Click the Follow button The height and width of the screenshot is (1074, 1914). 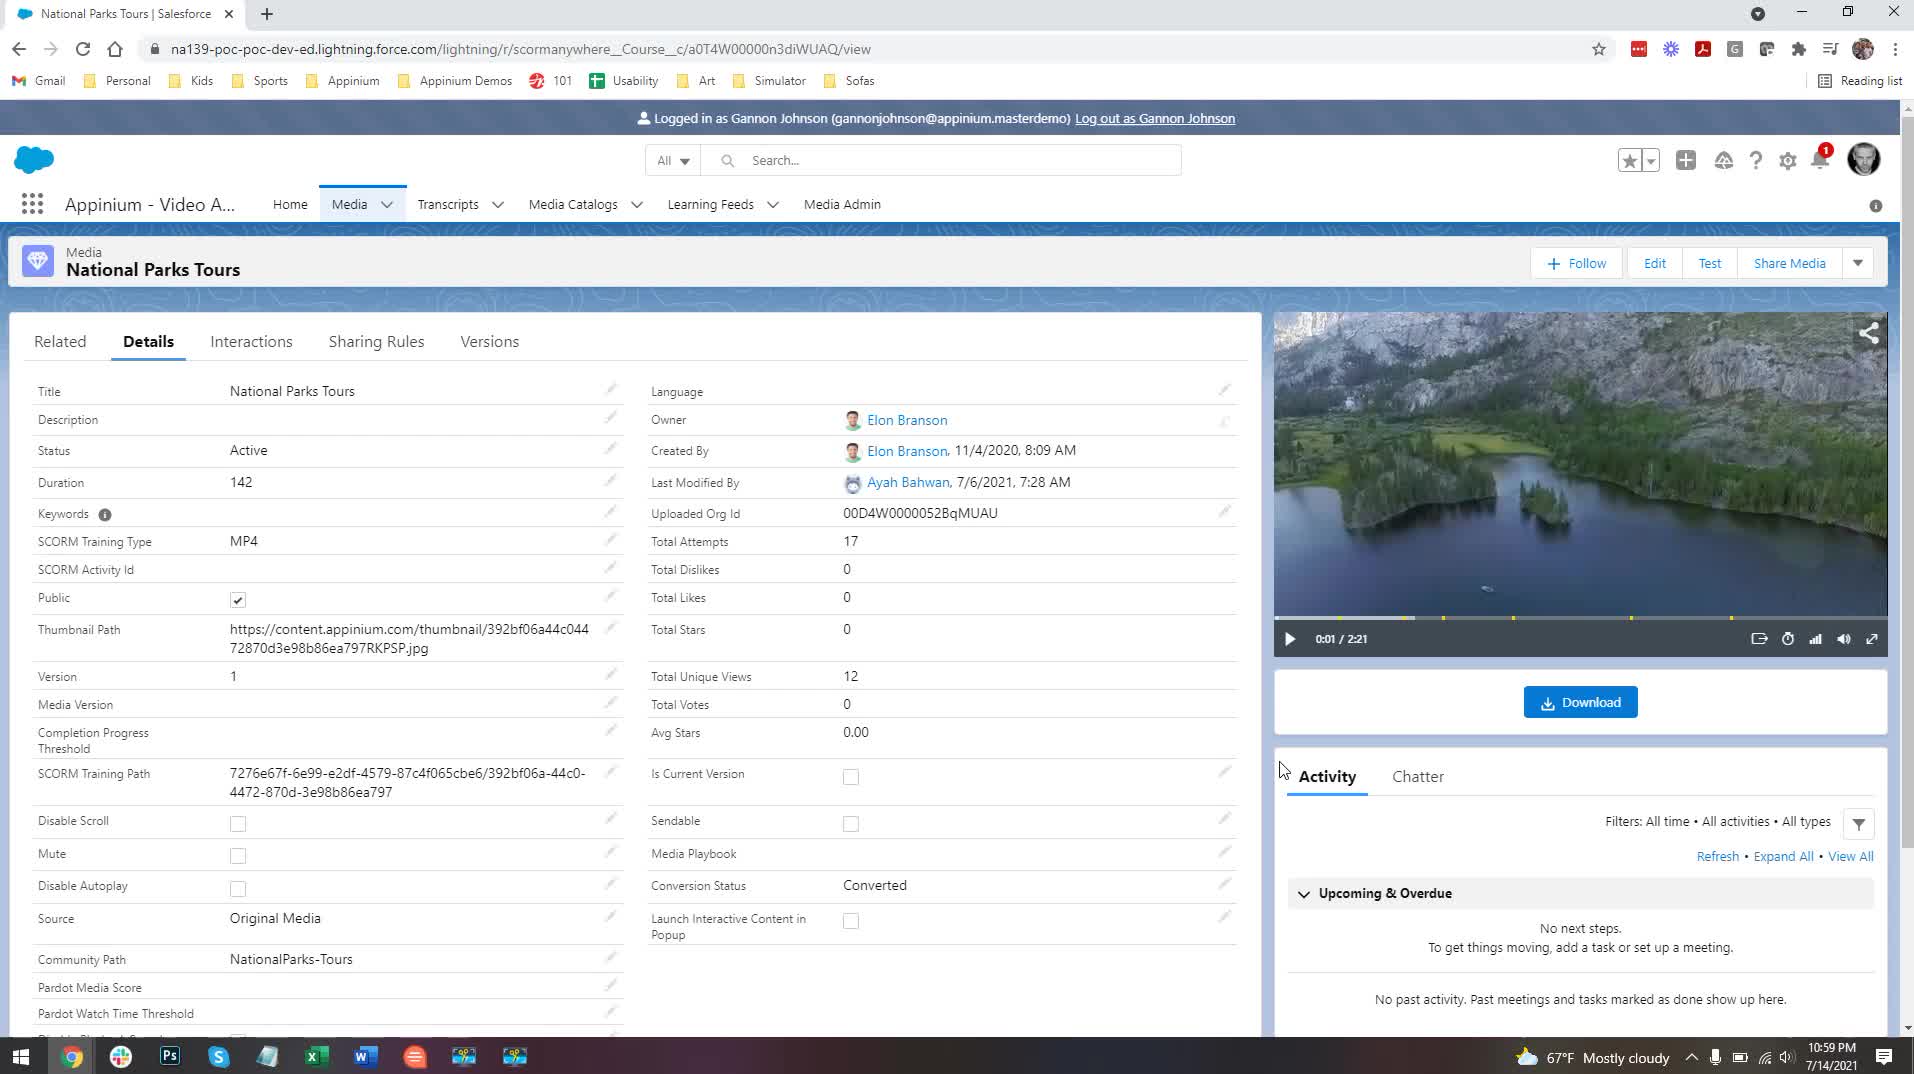(x=1576, y=264)
